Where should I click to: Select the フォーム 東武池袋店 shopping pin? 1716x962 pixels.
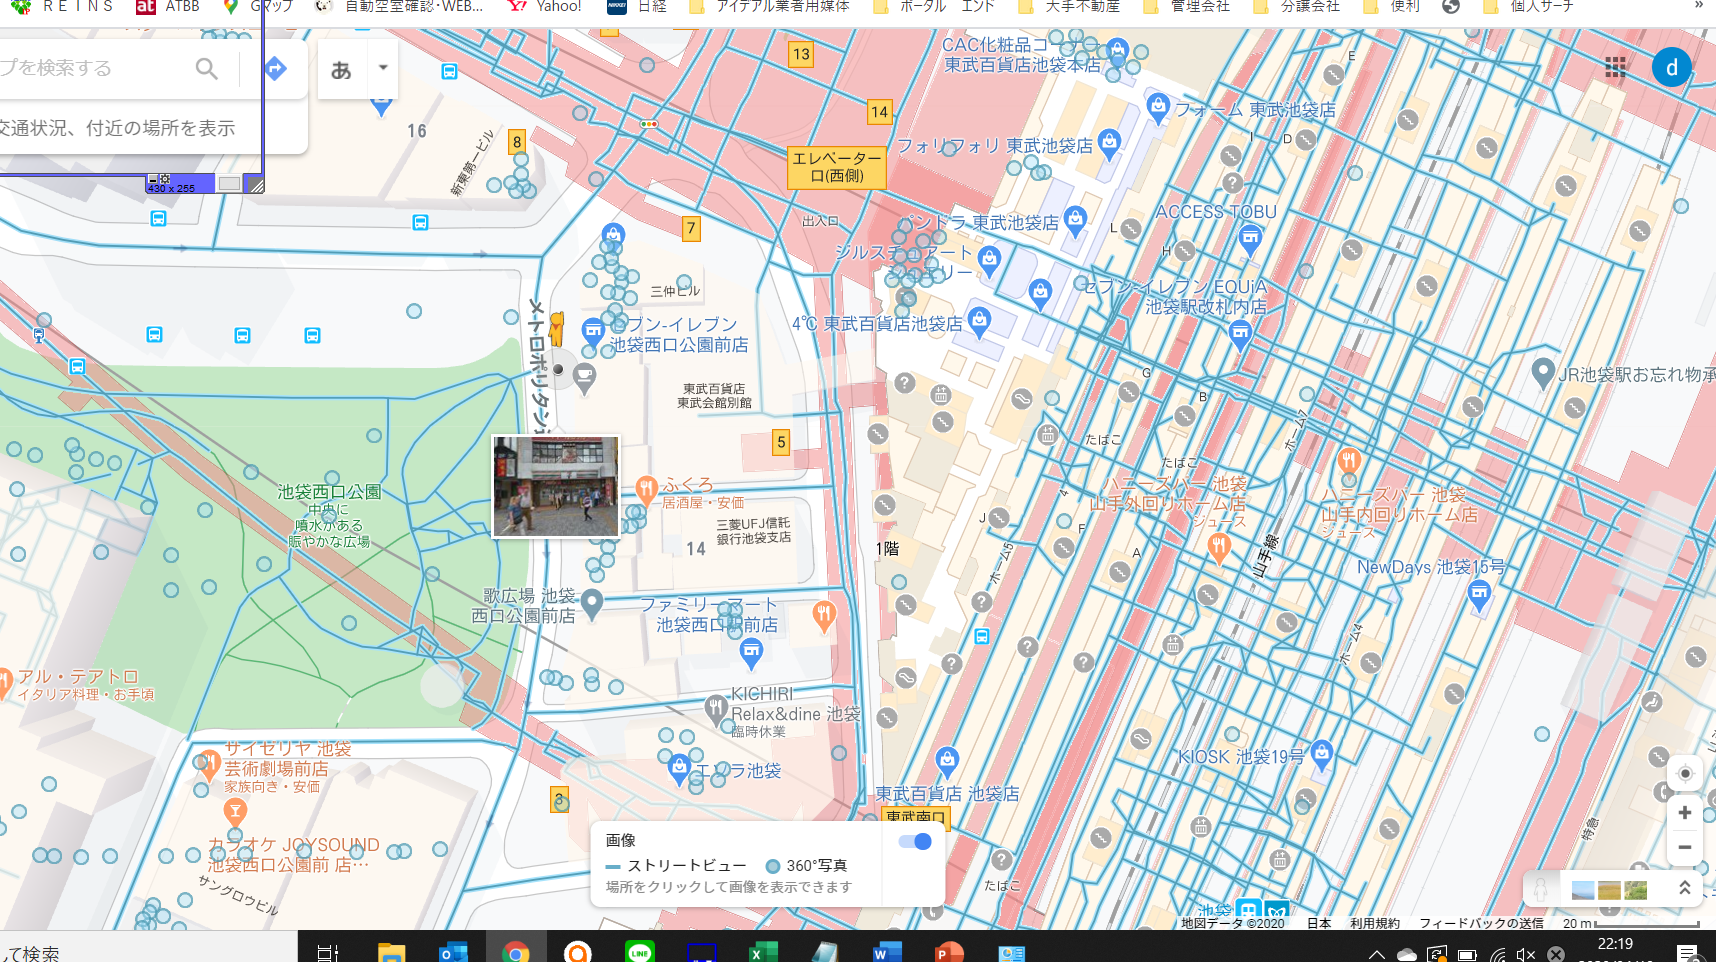(x=1157, y=107)
